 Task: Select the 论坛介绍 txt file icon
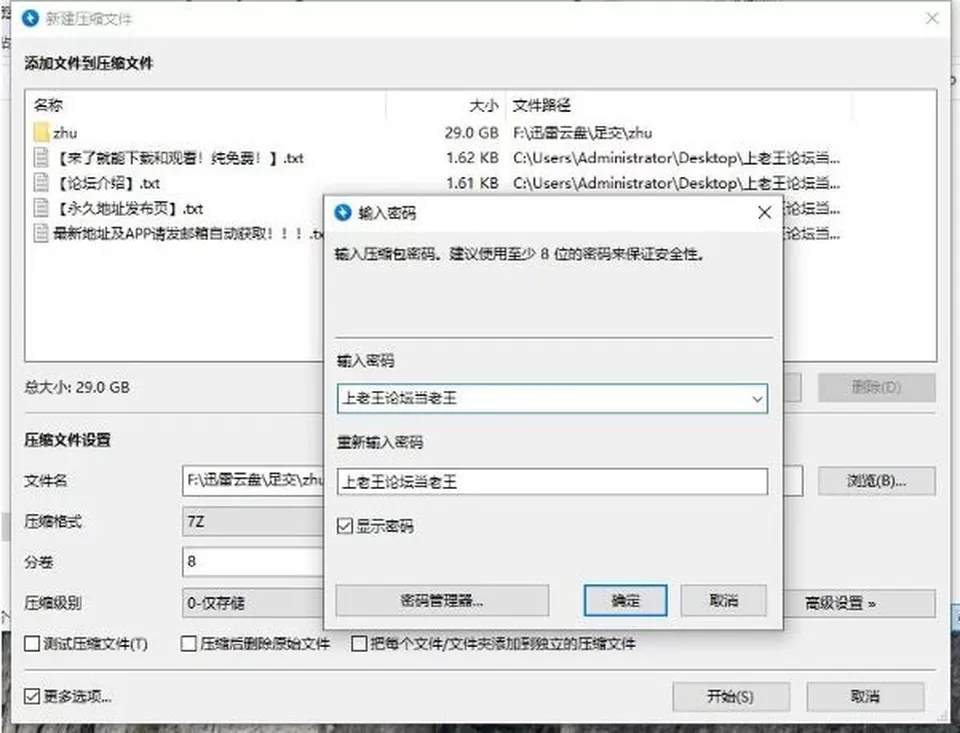coord(41,182)
